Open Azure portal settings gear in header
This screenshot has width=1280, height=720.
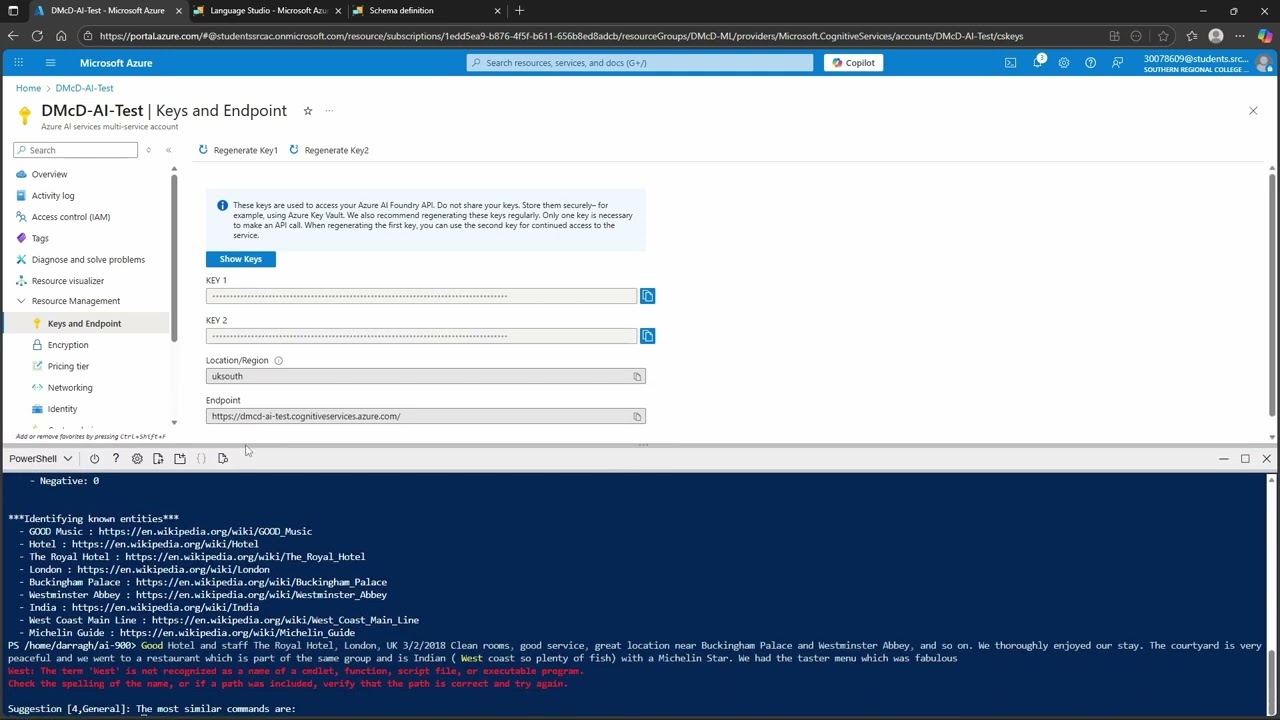click(1063, 63)
